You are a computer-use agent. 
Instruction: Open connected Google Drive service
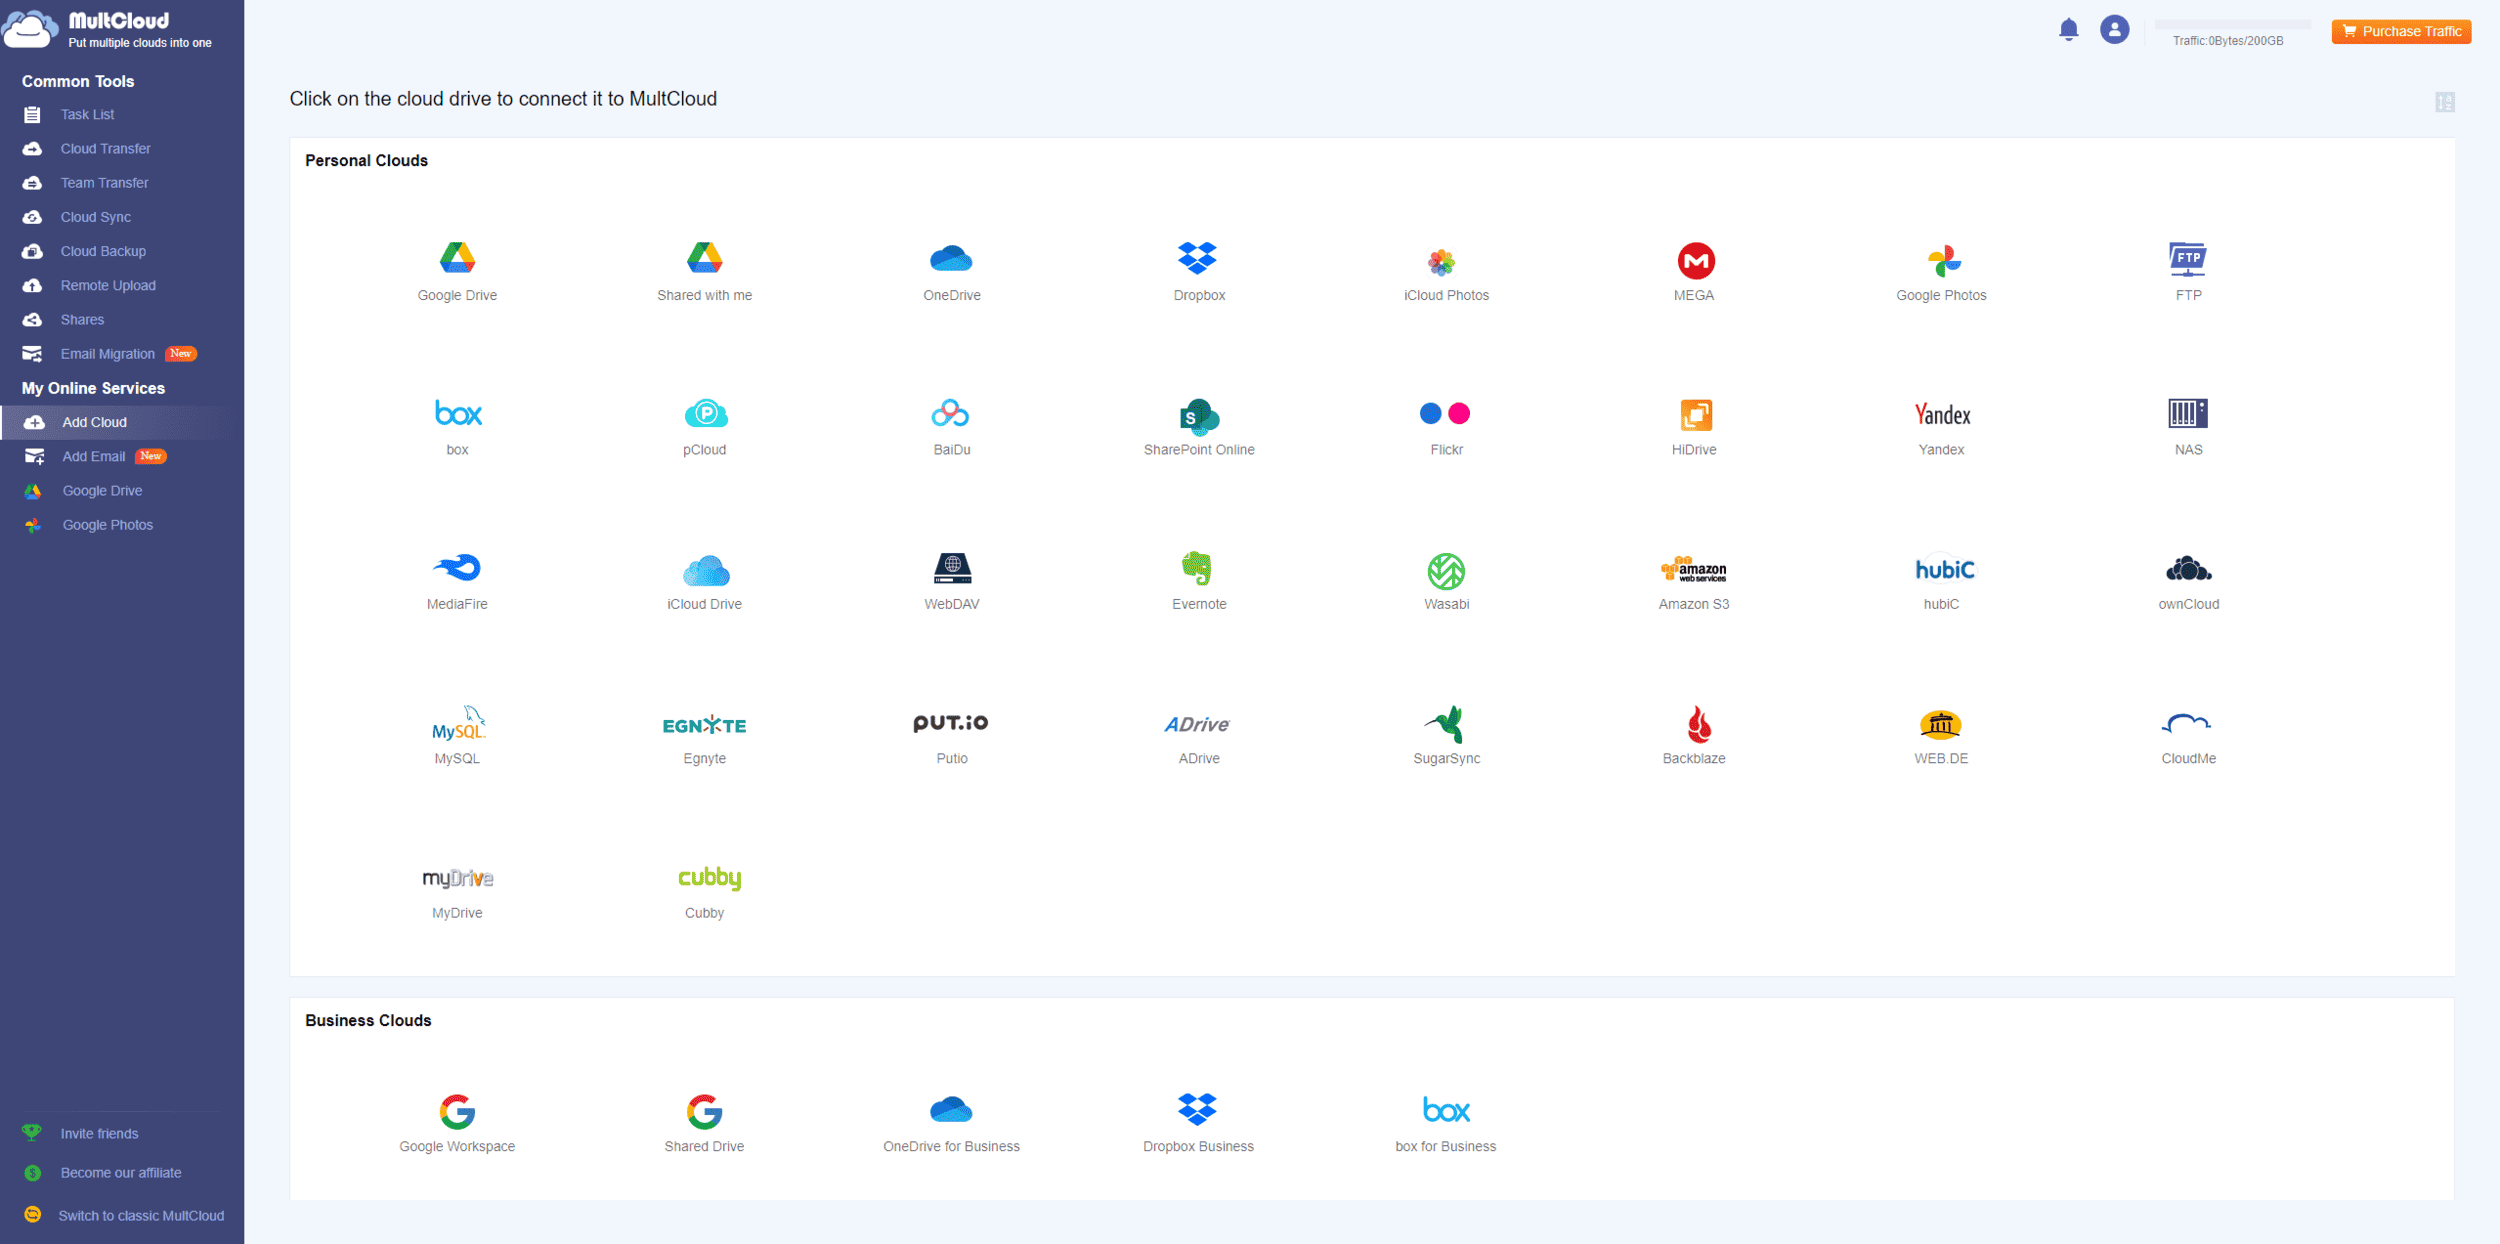pyautogui.click(x=102, y=491)
